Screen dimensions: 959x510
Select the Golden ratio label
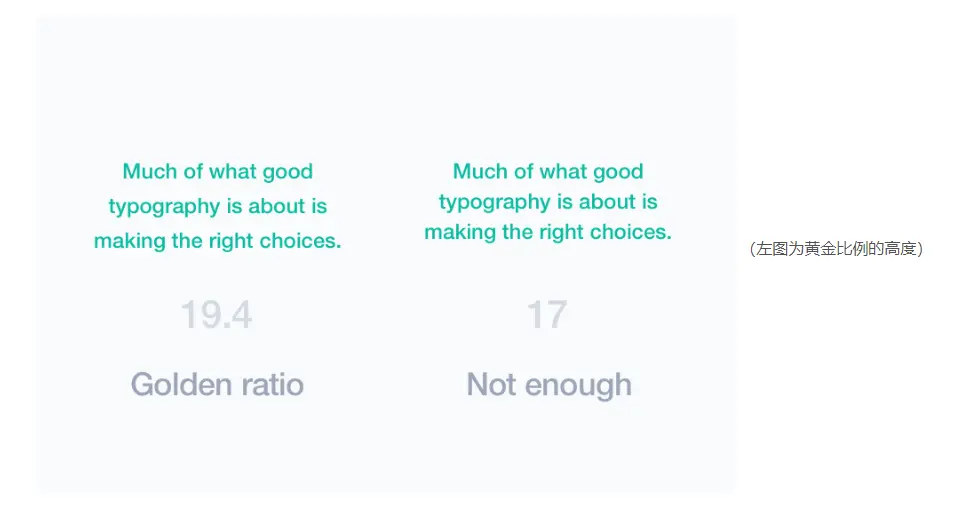(x=217, y=384)
